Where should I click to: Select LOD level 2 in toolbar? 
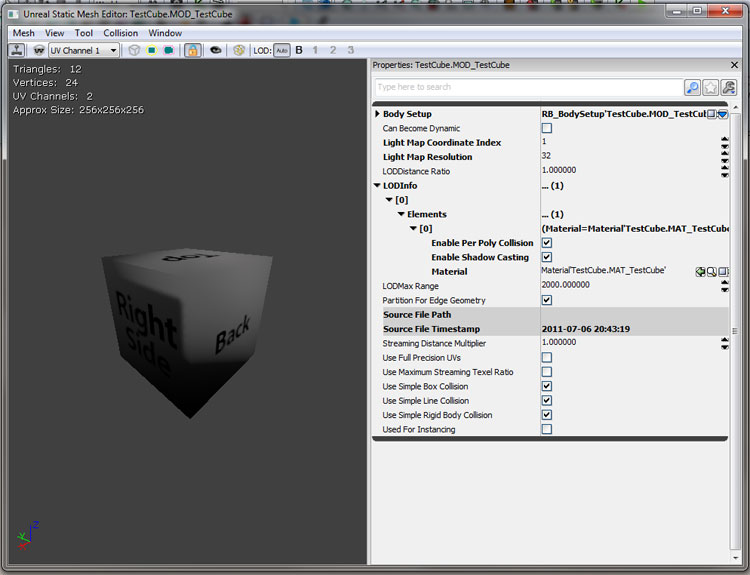coord(333,50)
